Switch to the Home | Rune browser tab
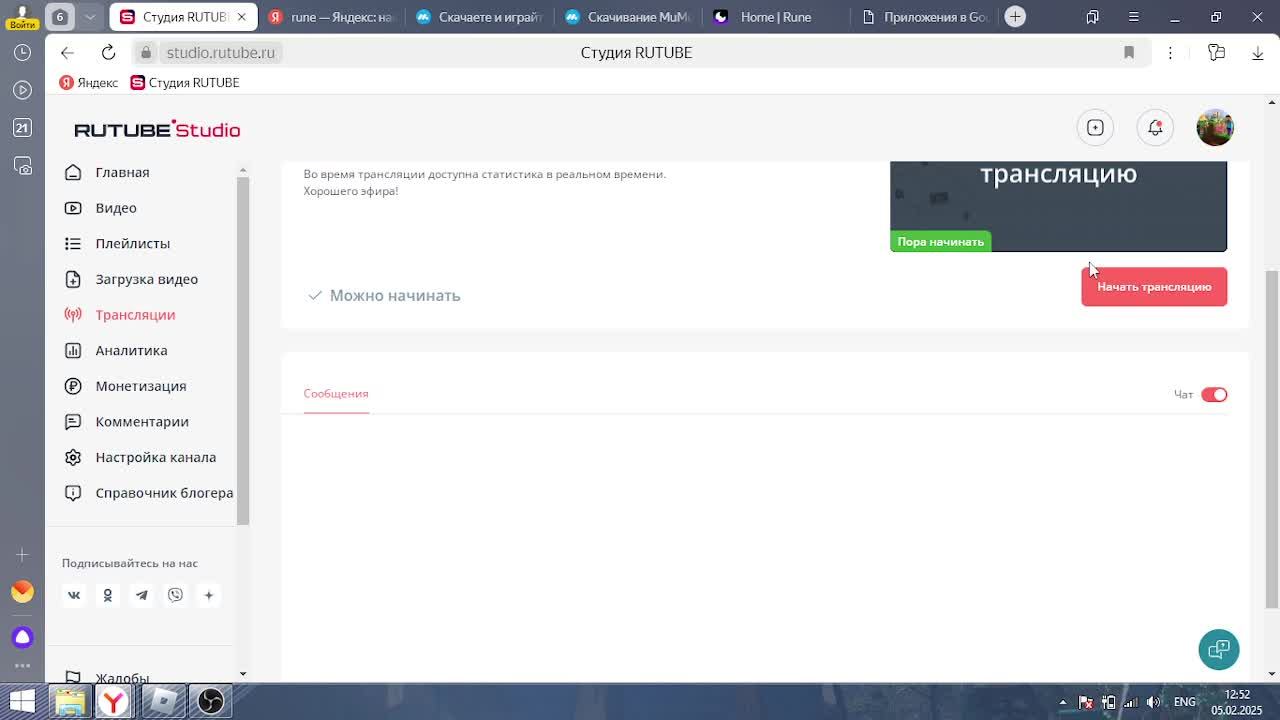This screenshot has width=1280, height=720. point(777,17)
